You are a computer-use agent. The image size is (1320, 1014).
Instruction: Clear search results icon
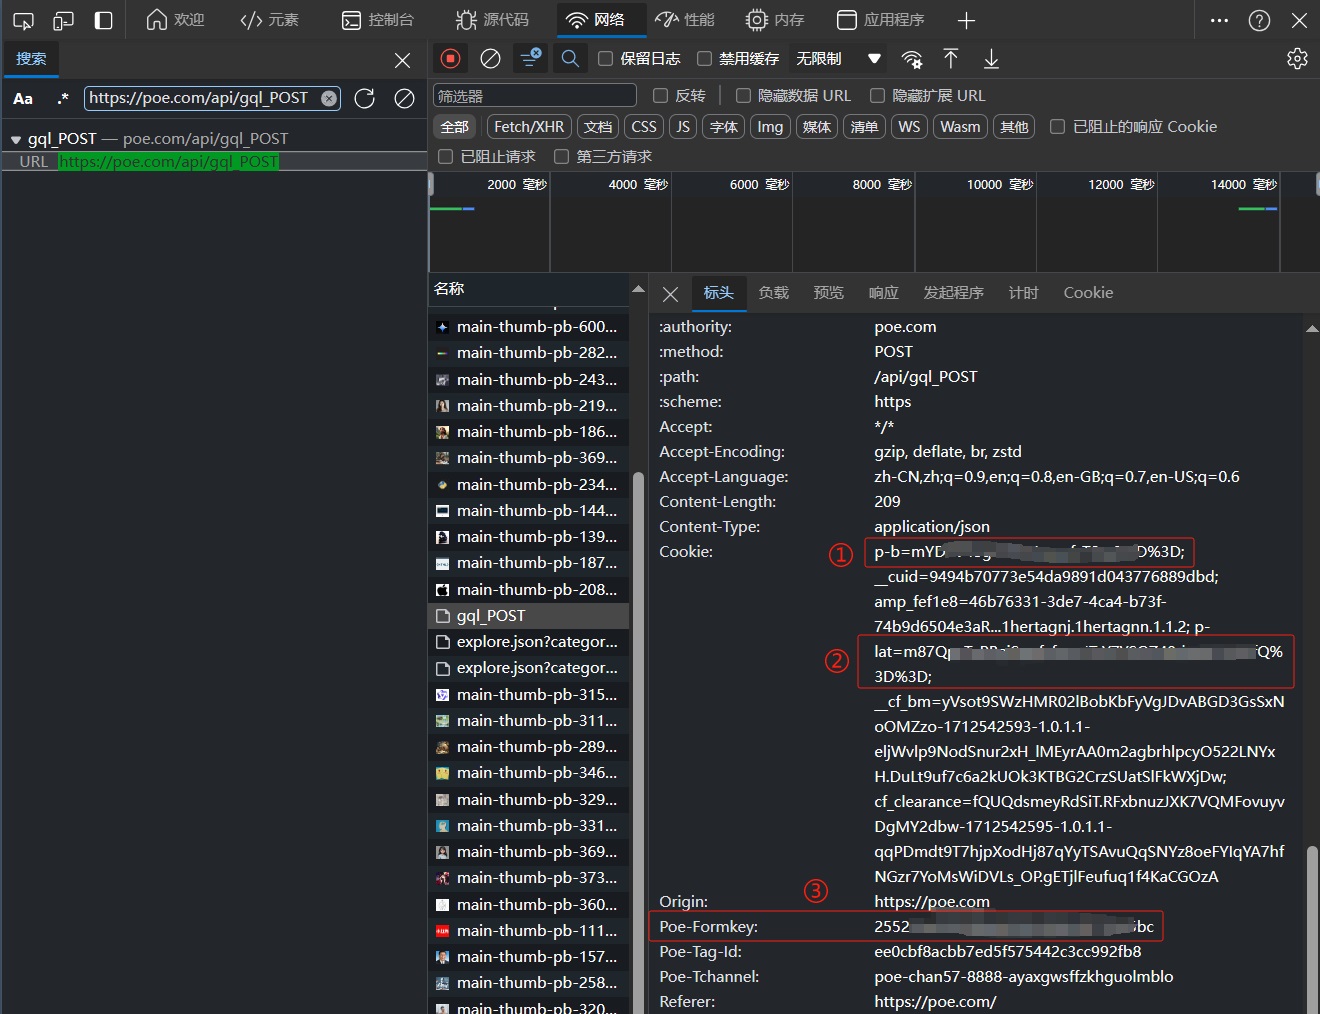click(x=404, y=98)
